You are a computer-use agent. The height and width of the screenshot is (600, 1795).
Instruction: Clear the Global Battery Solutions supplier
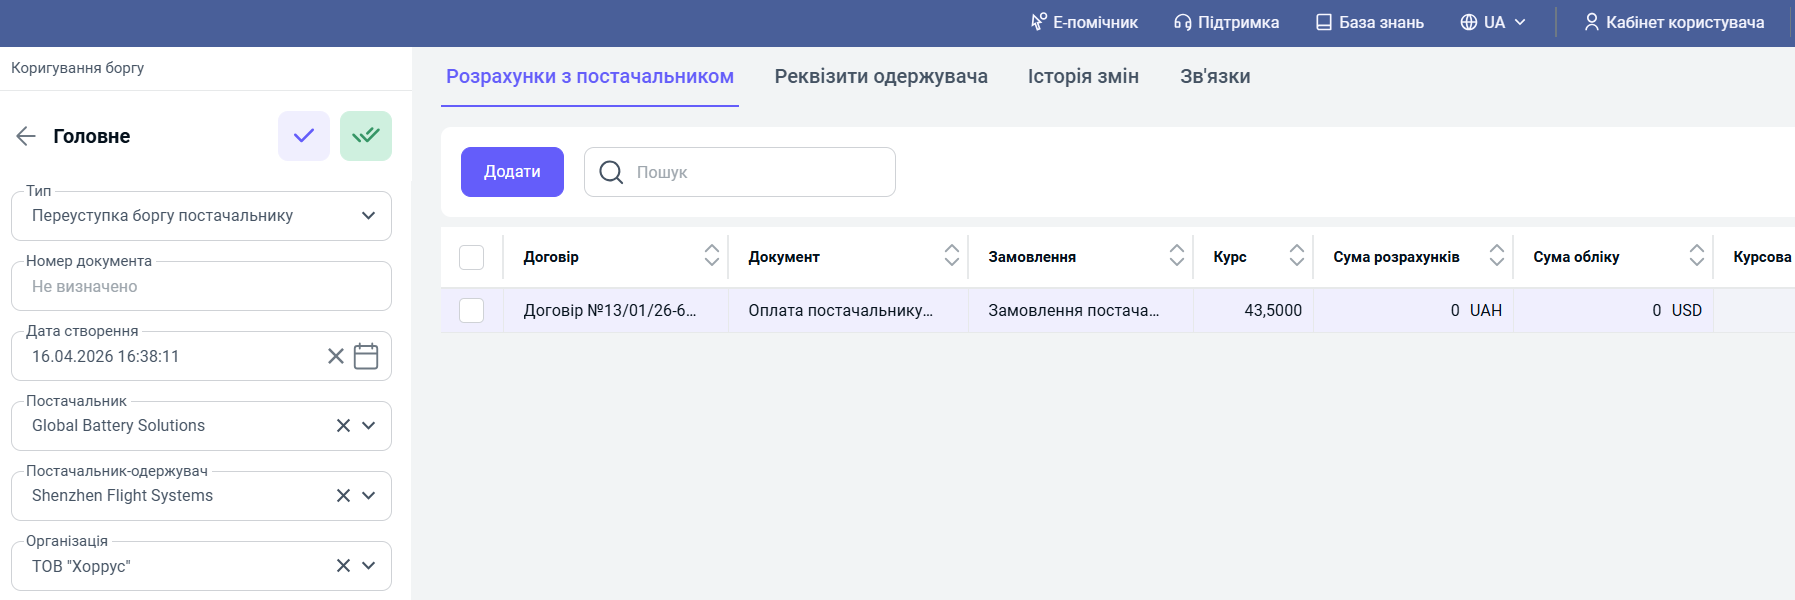[x=343, y=426]
